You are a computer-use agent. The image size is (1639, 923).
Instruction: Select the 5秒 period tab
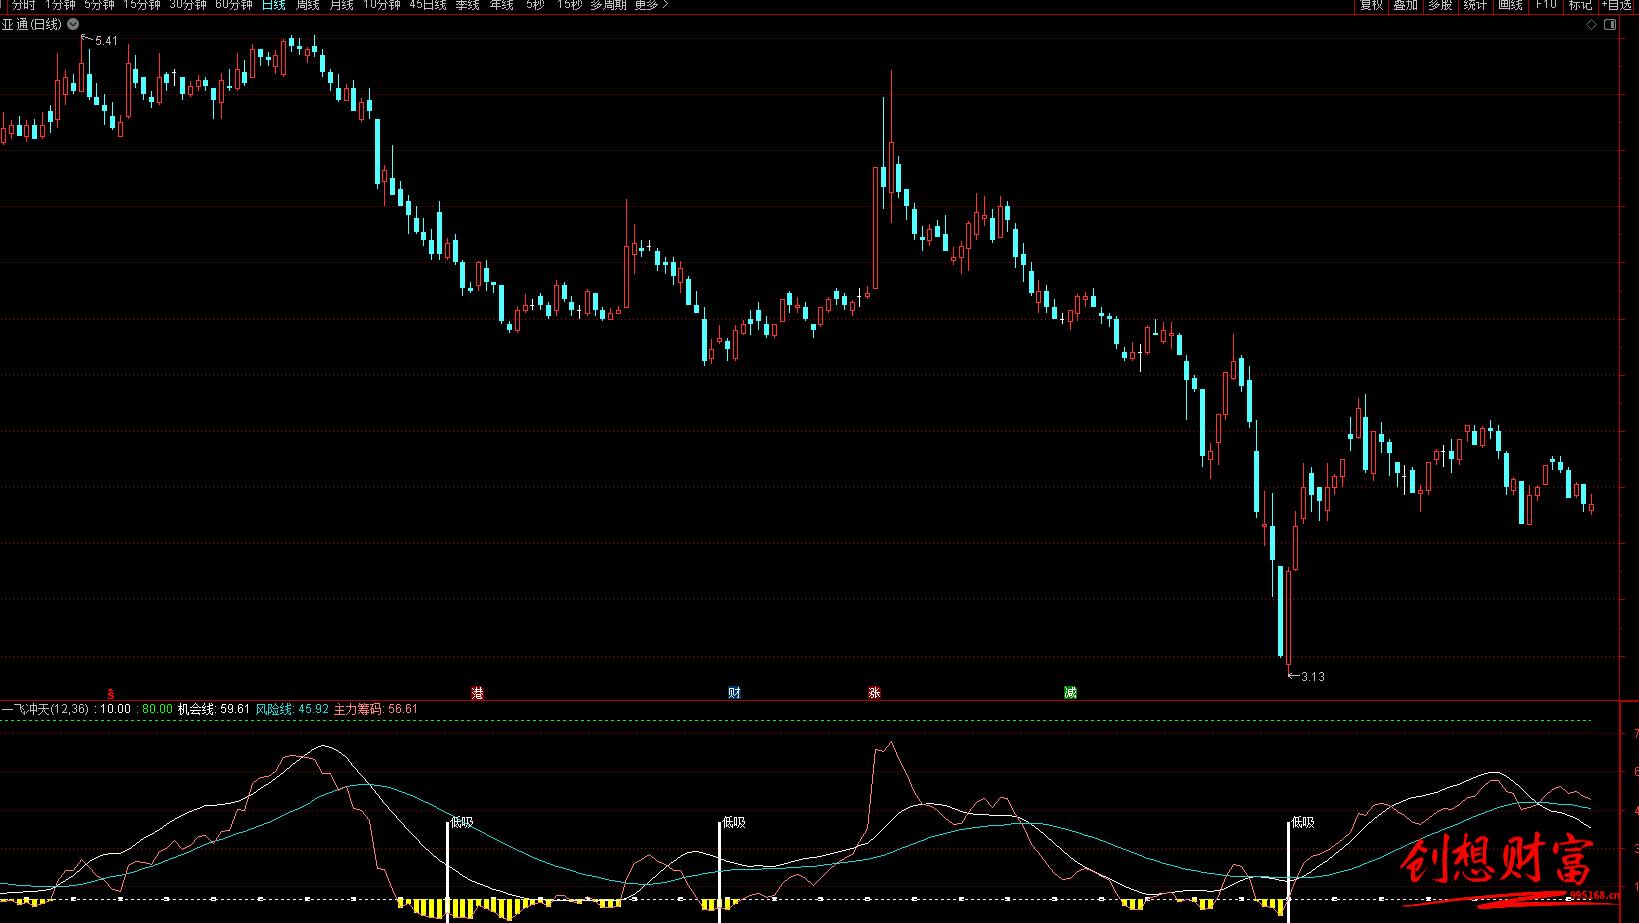[x=536, y=5]
